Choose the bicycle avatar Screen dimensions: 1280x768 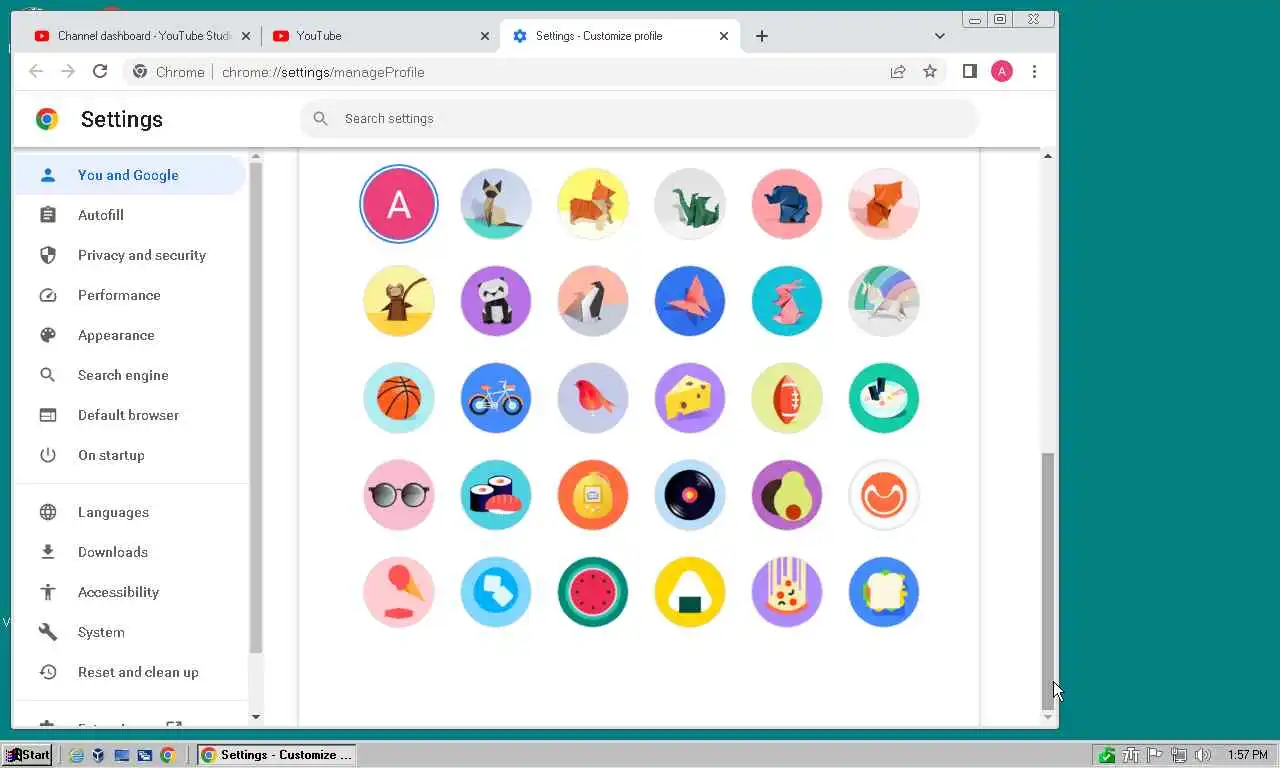pyautogui.click(x=496, y=398)
